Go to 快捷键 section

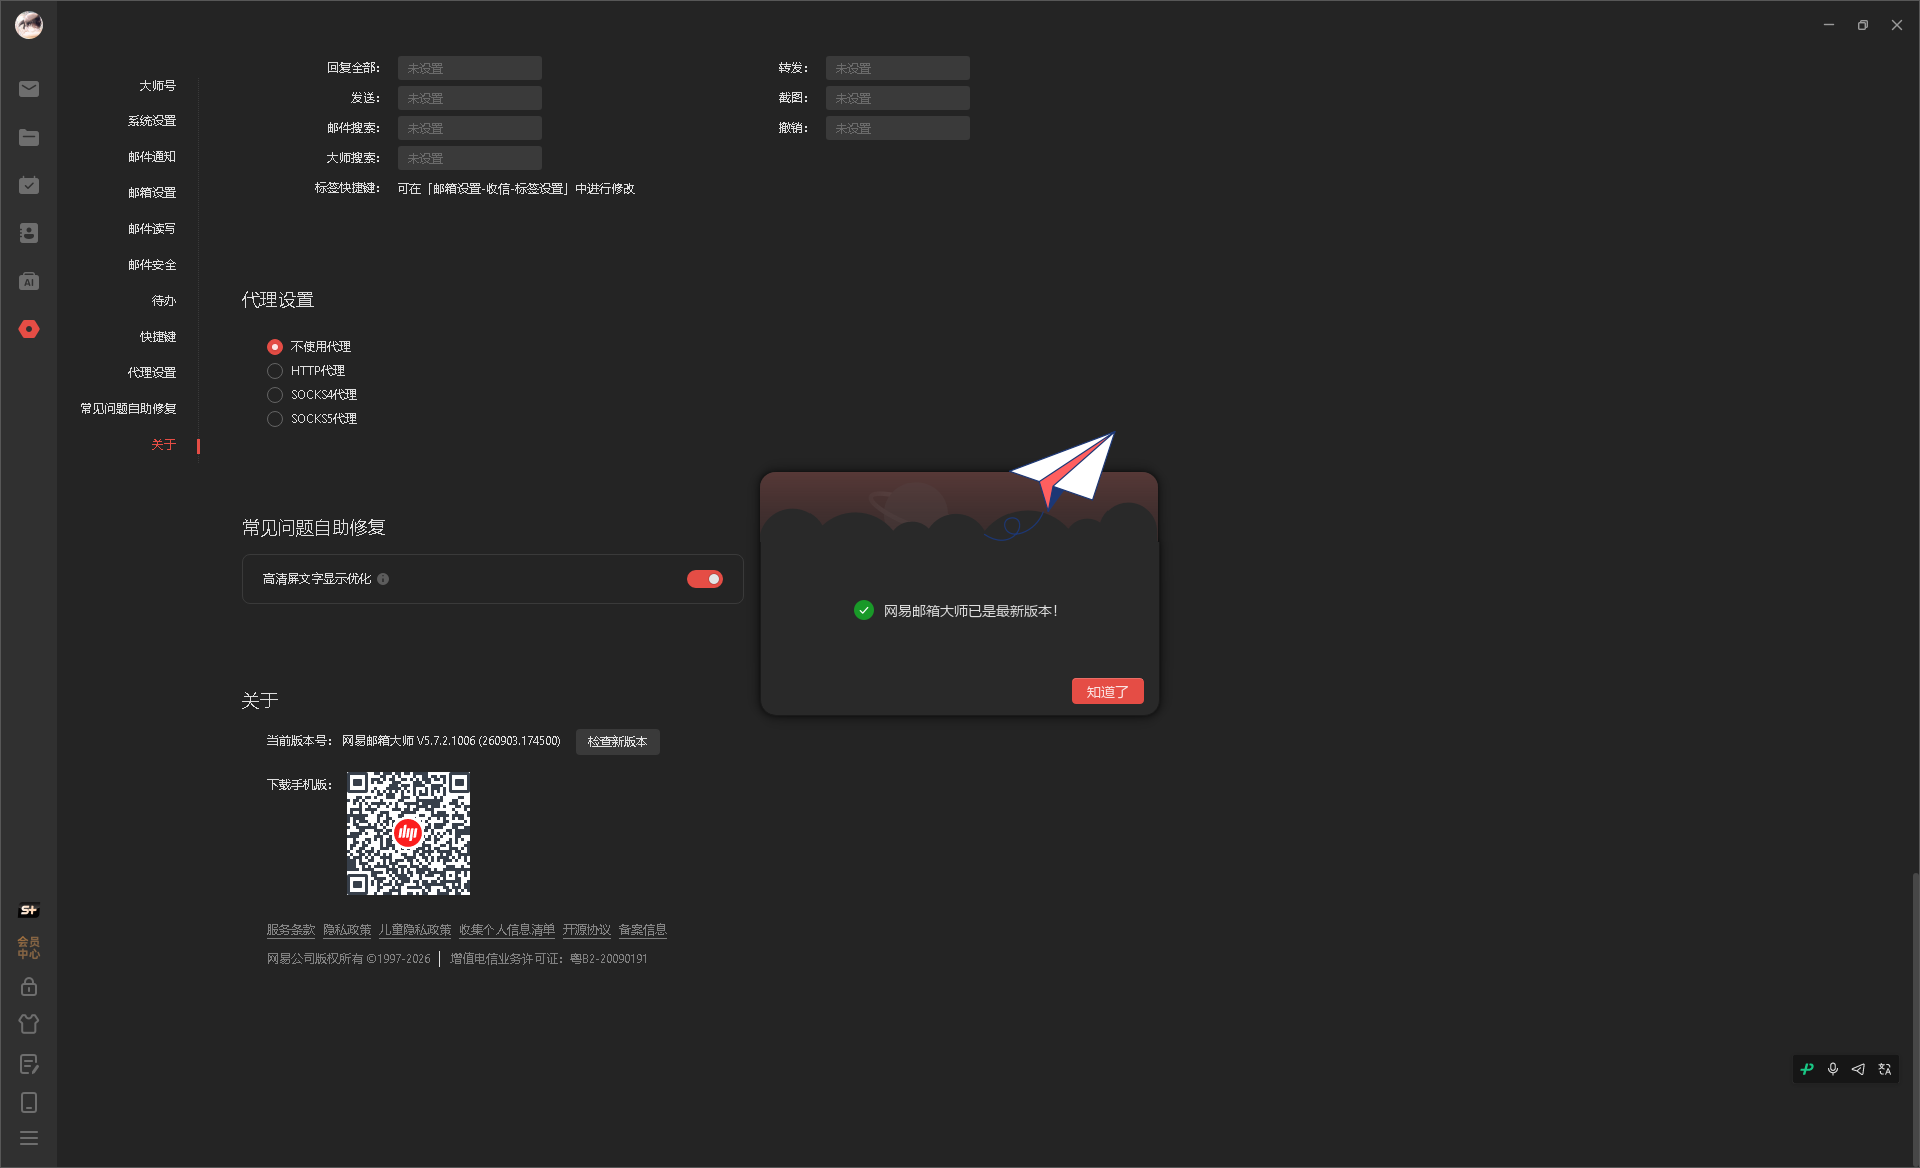[157, 337]
